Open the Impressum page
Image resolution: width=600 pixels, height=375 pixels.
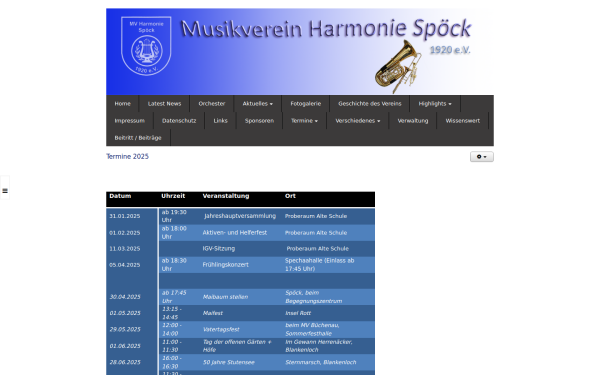pos(130,121)
